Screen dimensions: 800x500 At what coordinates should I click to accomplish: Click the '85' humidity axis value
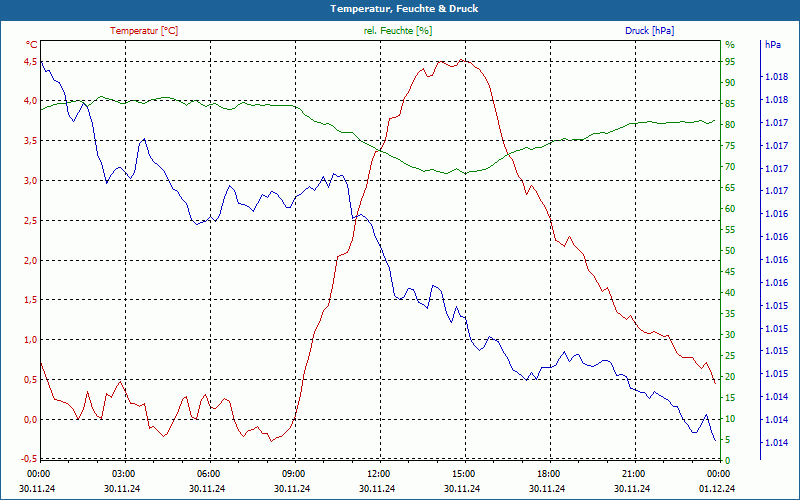(730, 104)
